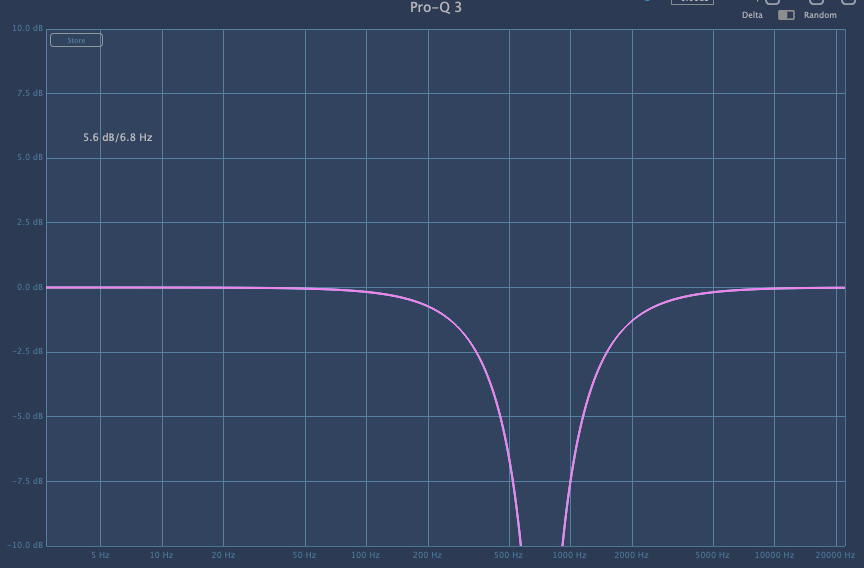Click the 5000 Hz frequency label

(712, 555)
